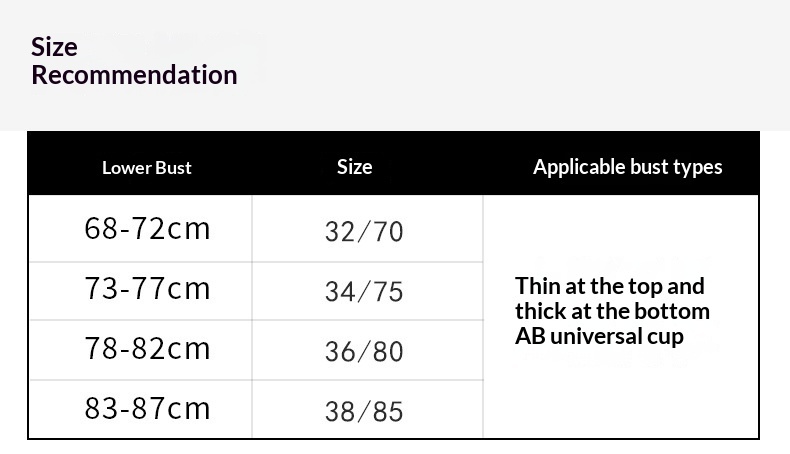Viewport: 790px width, 454px height.
Task: Click the word "Size" in the page title
Action: point(54,47)
